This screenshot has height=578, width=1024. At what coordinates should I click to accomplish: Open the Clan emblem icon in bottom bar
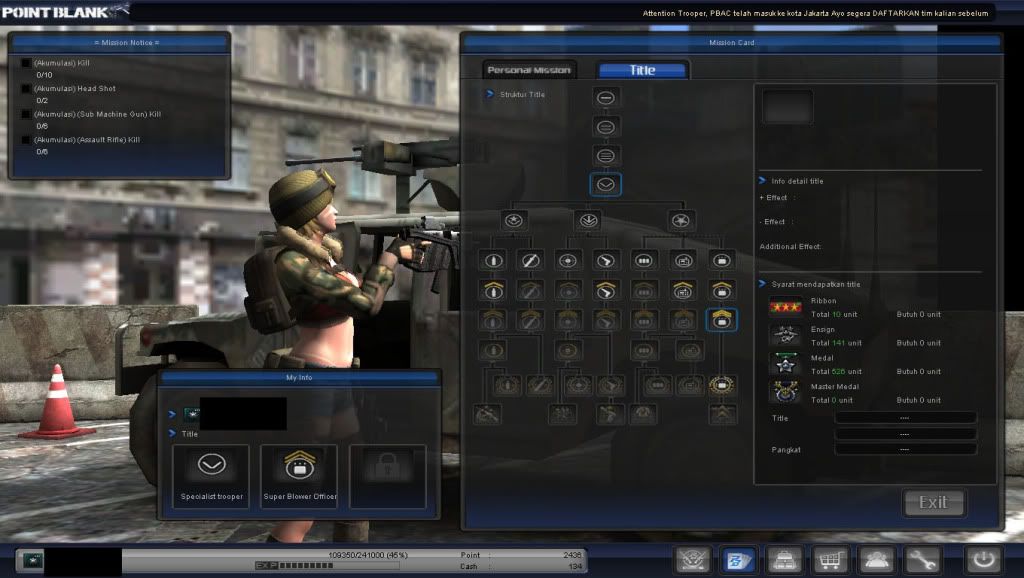(693, 560)
